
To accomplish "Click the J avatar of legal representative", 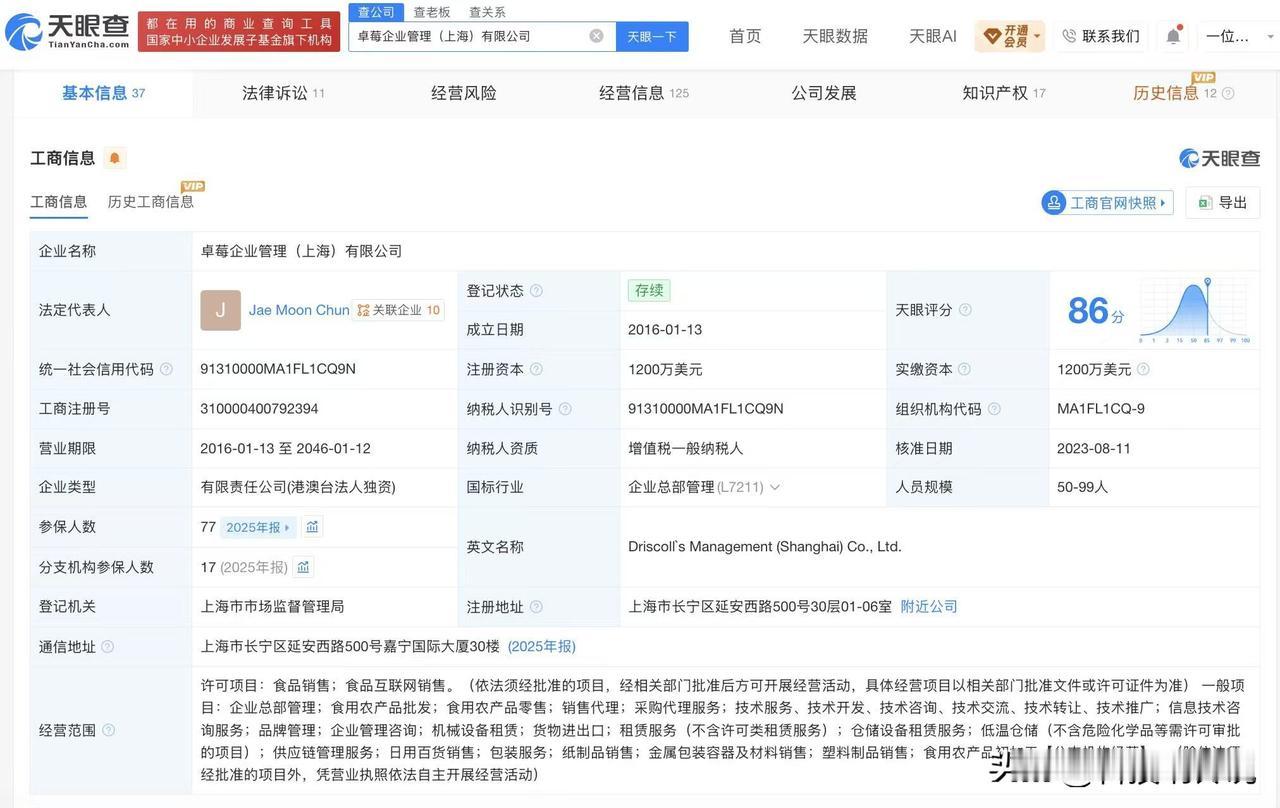I will [220, 310].
